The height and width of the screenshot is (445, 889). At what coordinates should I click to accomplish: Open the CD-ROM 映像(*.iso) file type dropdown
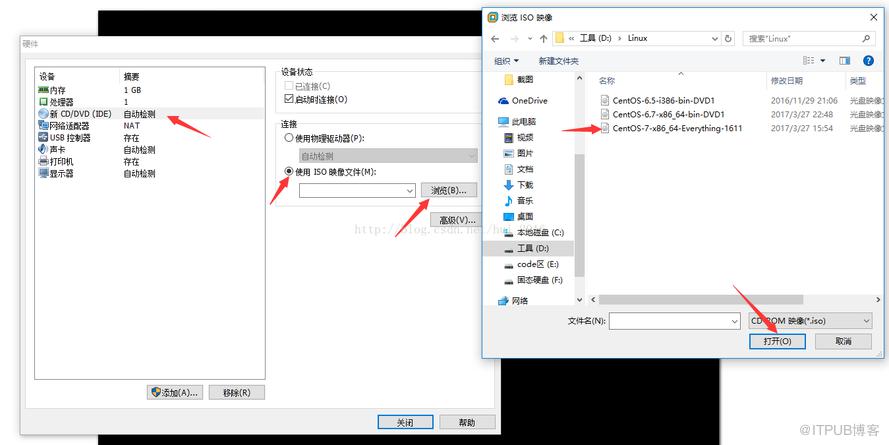point(810,321)
